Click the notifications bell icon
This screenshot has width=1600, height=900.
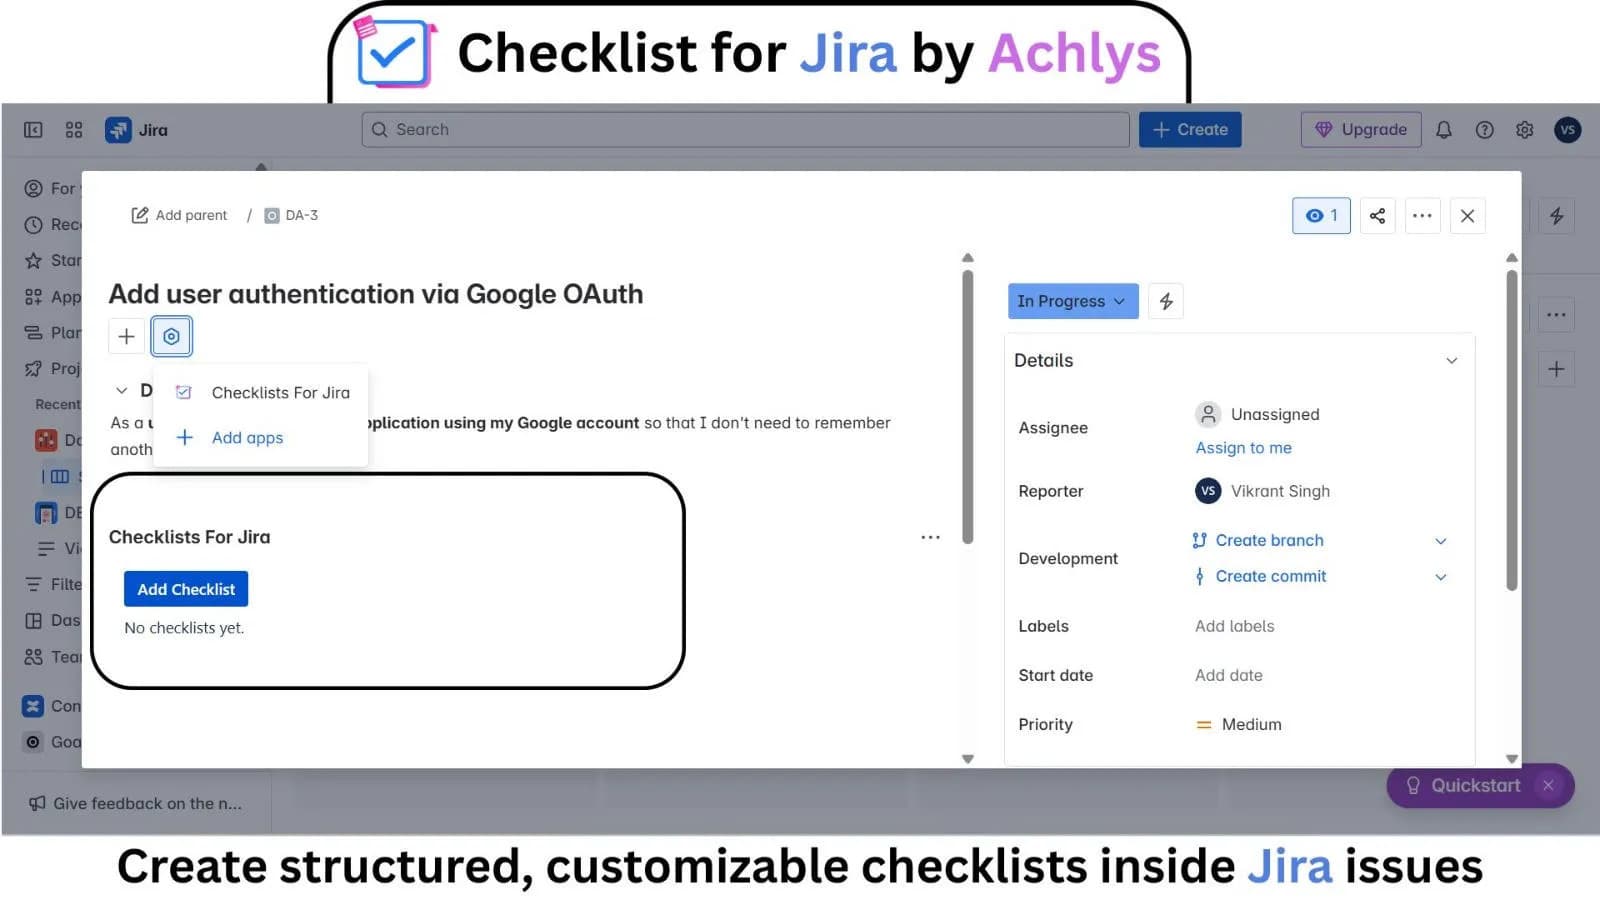point(1444,130)
